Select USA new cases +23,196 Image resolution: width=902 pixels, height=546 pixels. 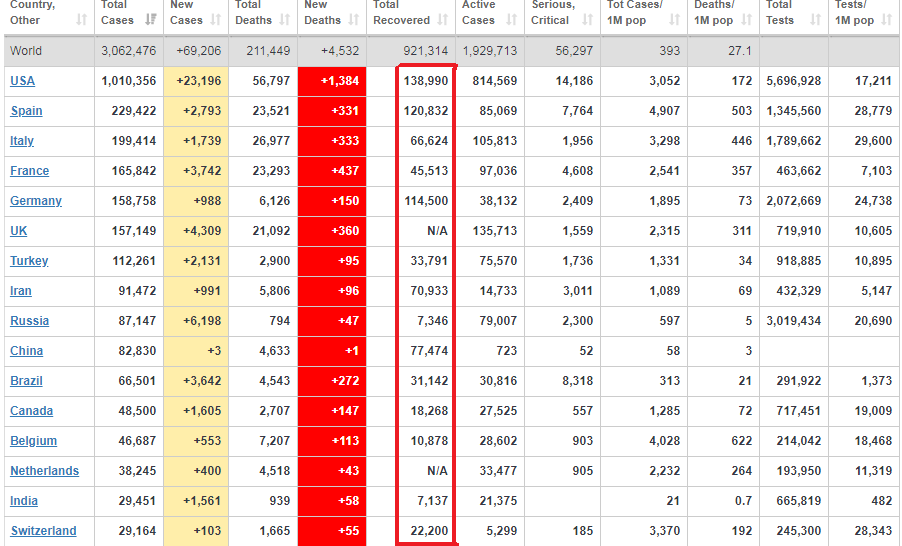point(198,81)
